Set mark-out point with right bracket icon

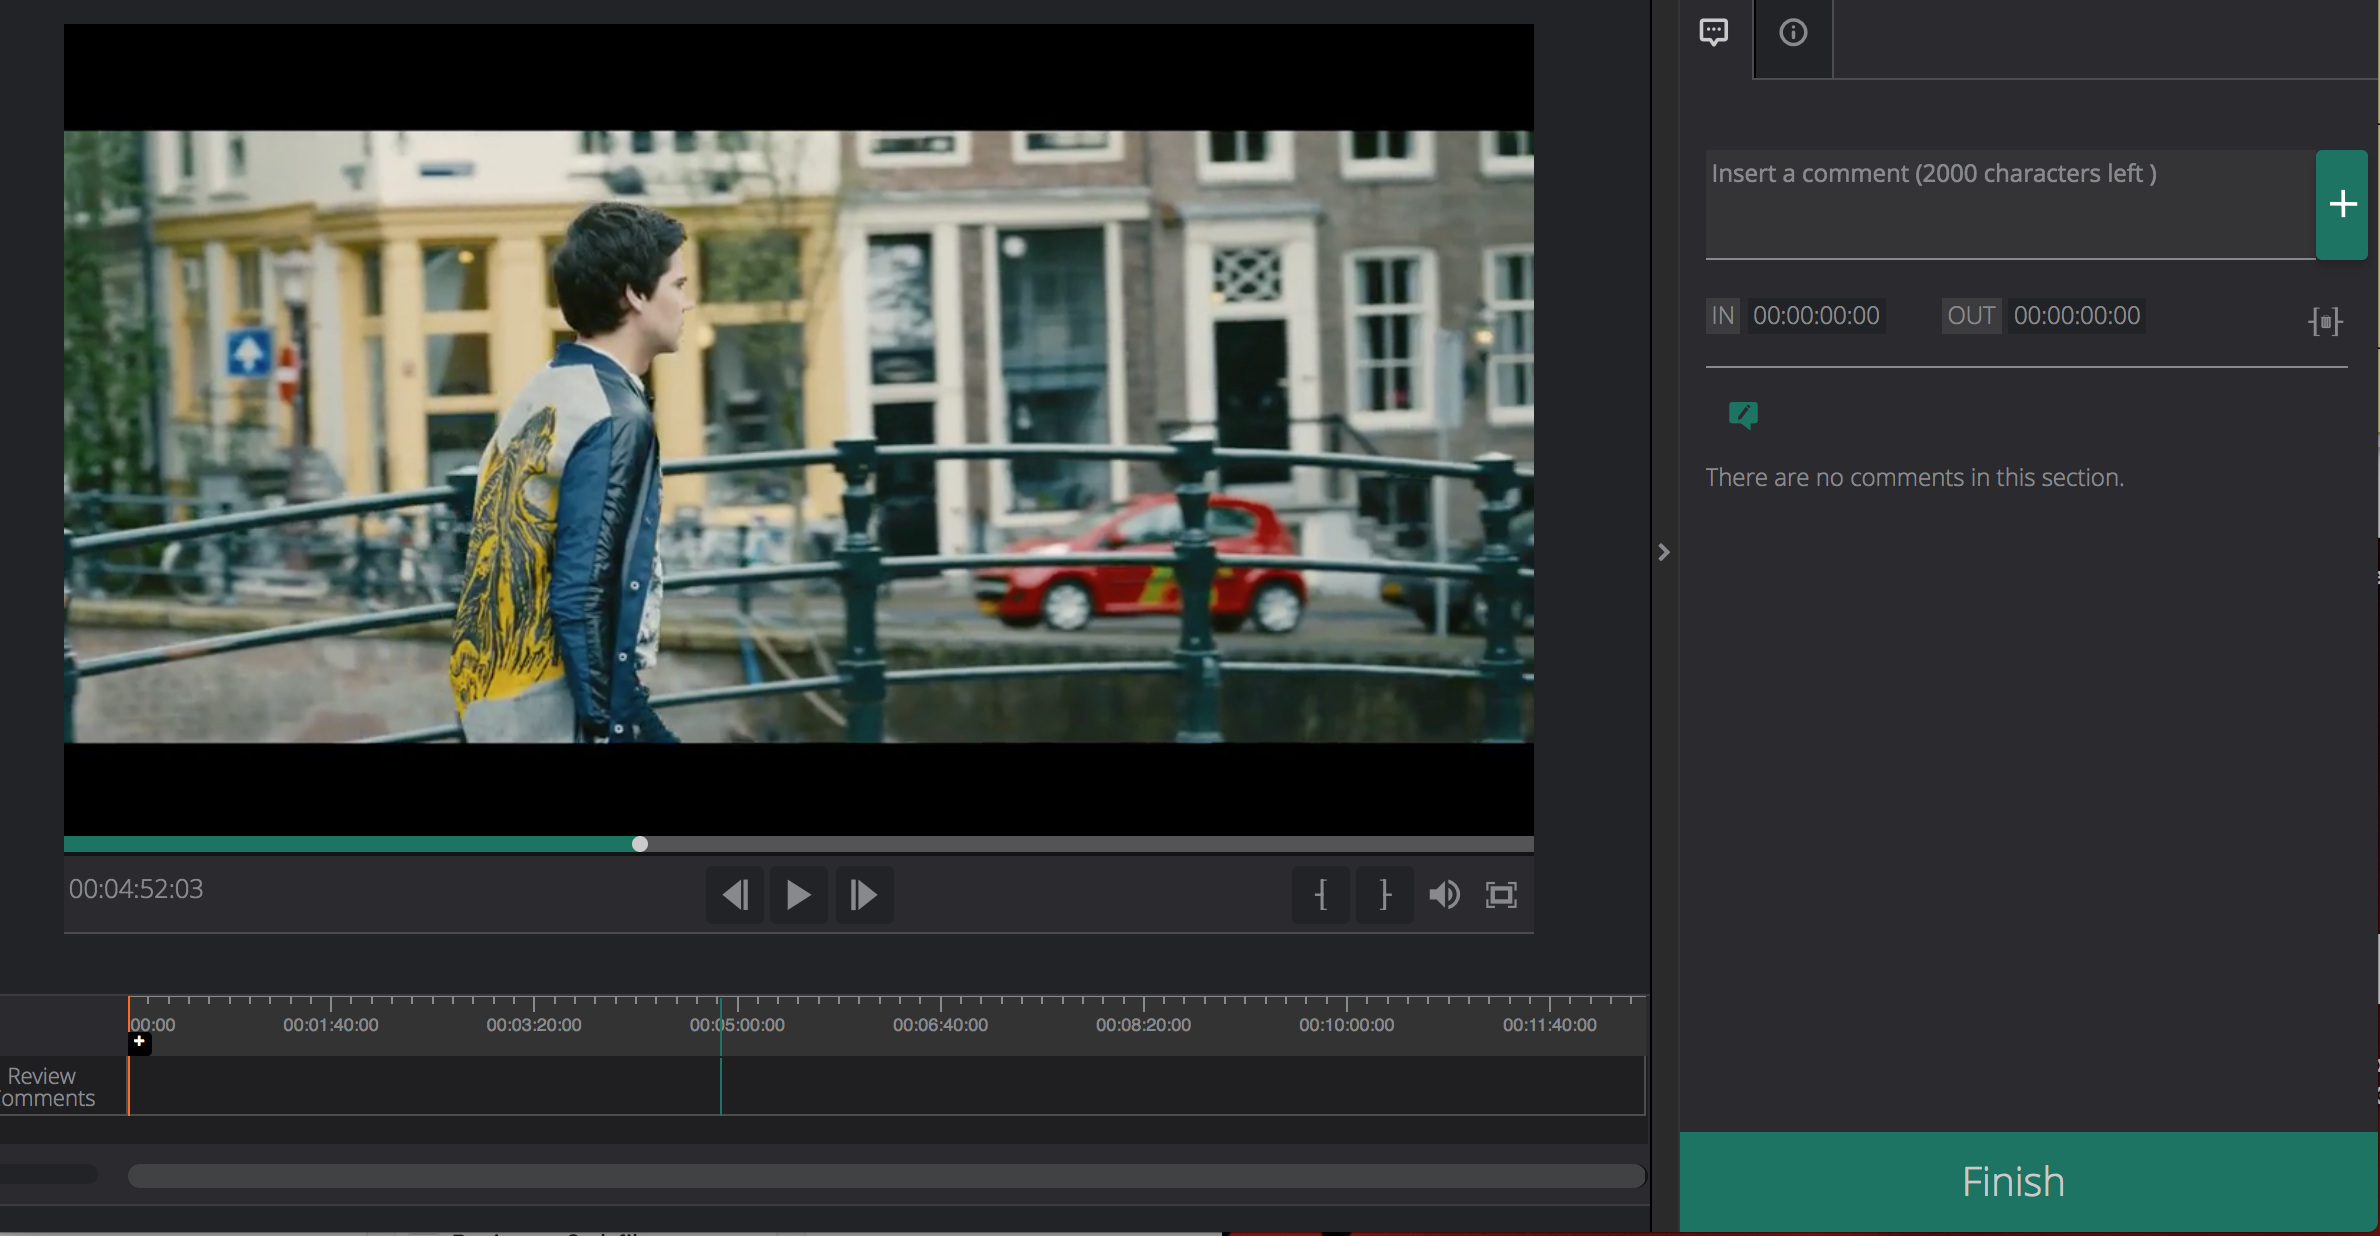(x=1384, y=895)
